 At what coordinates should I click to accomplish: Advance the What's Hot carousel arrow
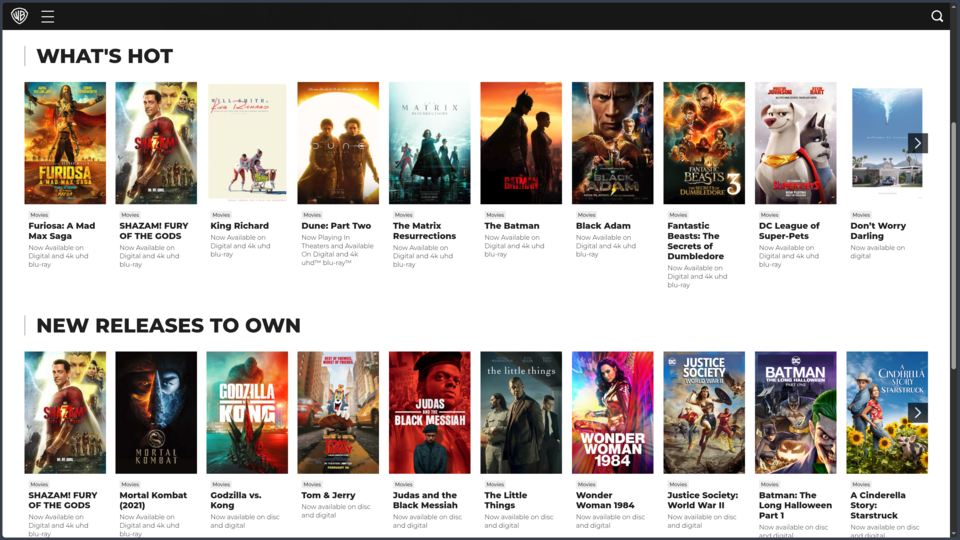(x=917, y=143)
